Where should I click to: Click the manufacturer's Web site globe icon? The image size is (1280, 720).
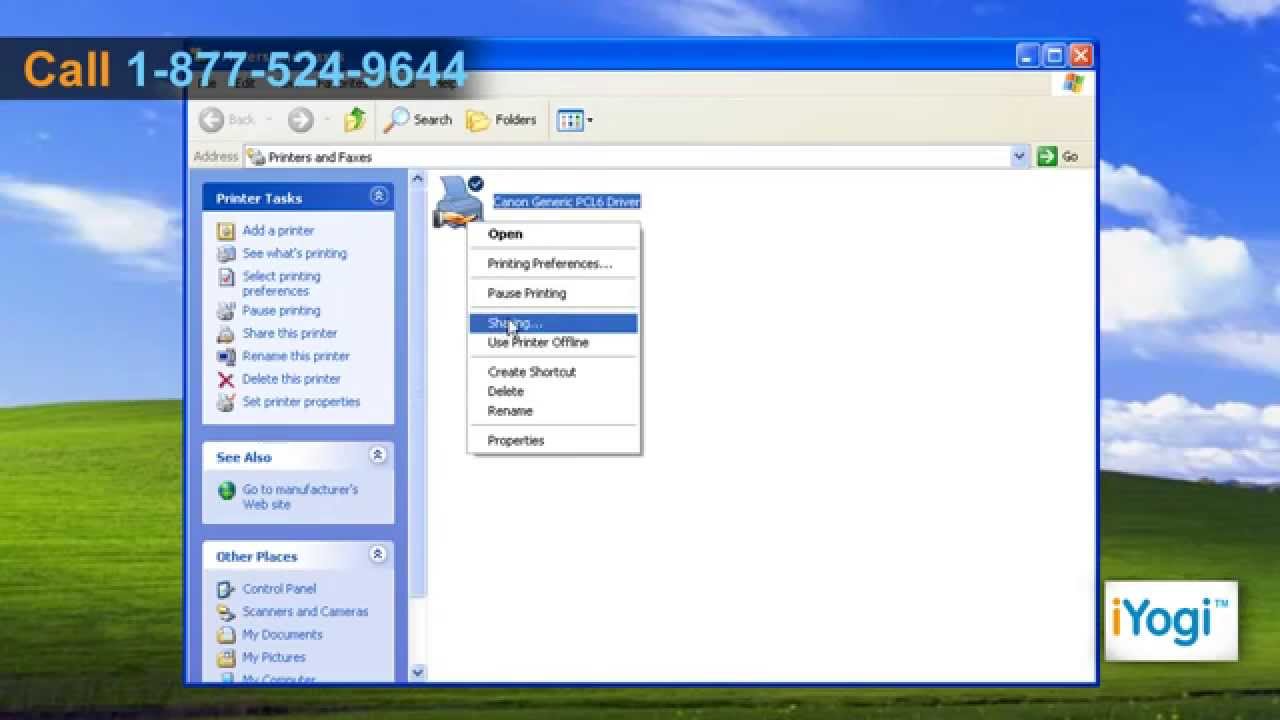click(226, 491)
